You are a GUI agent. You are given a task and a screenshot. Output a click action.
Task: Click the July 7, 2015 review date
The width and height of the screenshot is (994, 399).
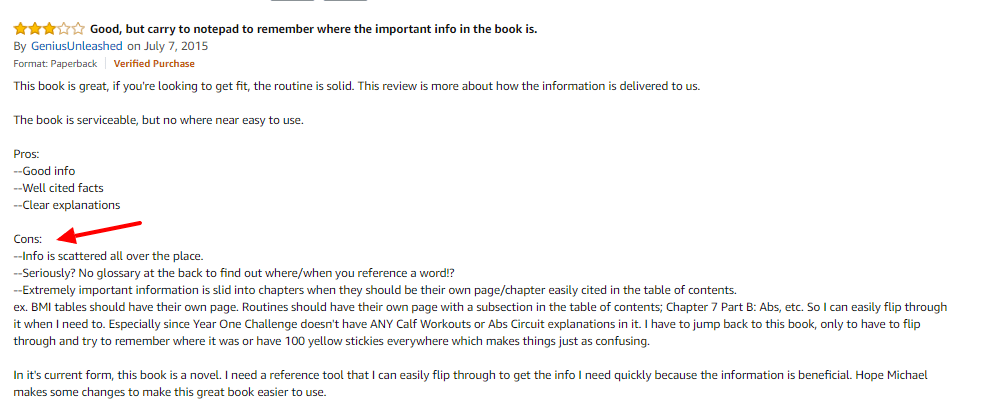(176, 46)
